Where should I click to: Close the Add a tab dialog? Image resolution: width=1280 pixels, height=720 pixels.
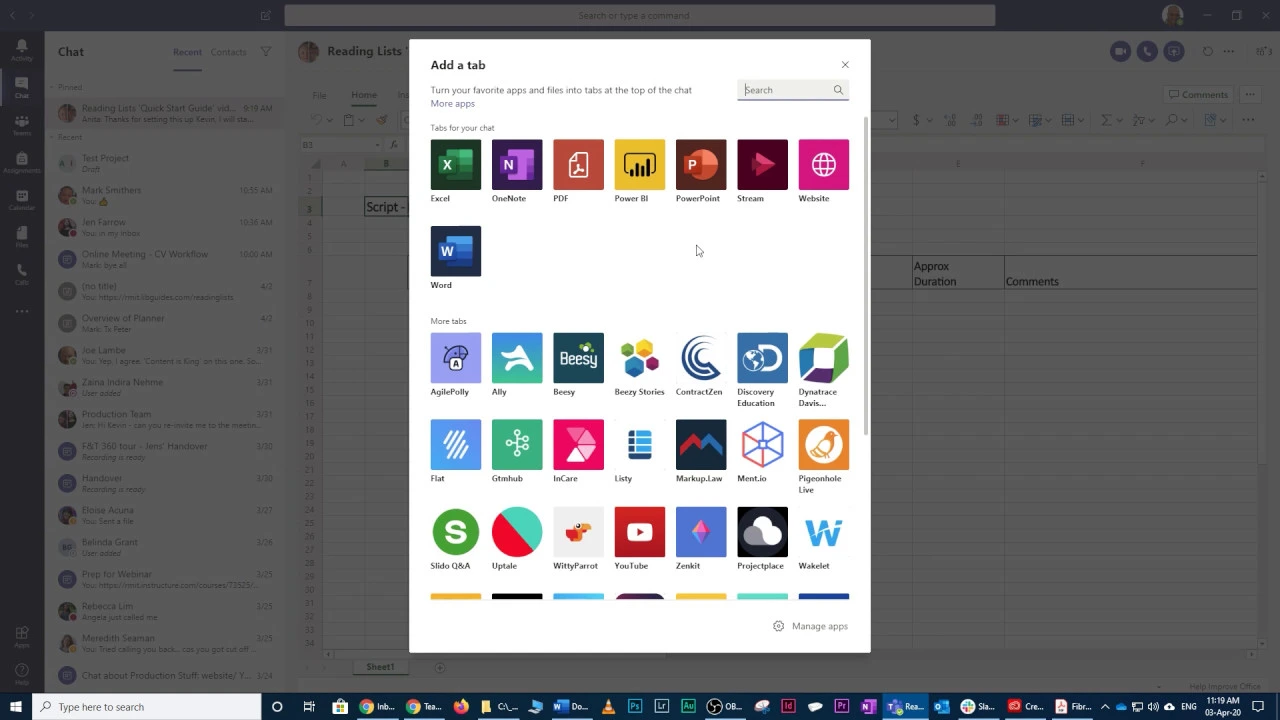pos(845,65)
